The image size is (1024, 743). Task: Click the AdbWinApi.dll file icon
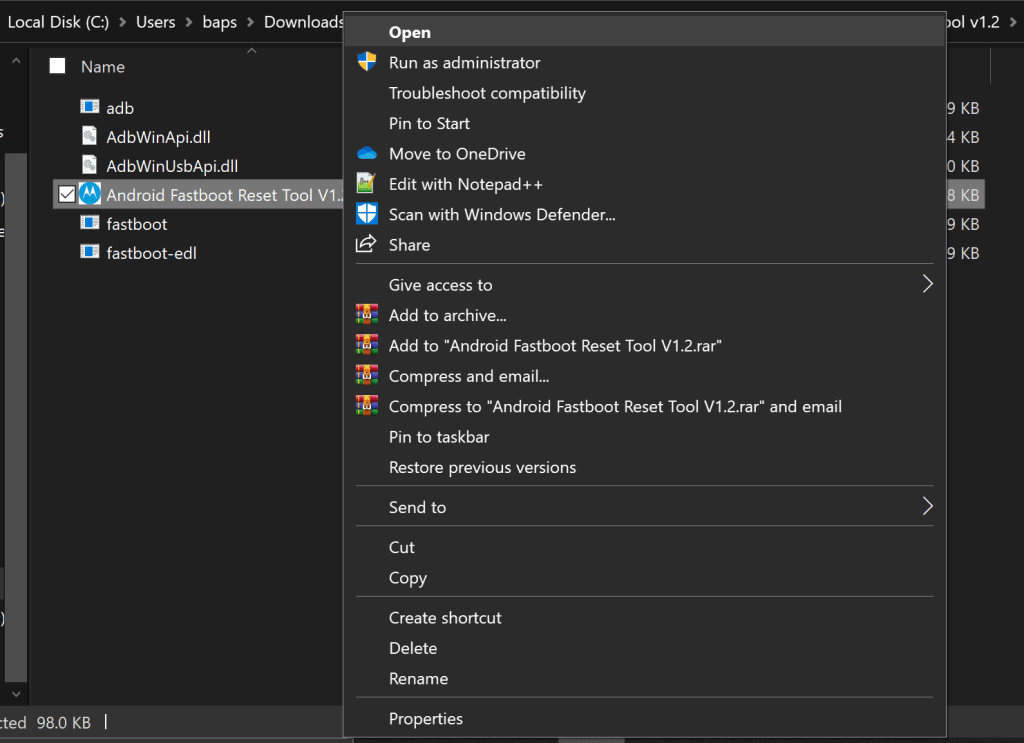(89, 136)
